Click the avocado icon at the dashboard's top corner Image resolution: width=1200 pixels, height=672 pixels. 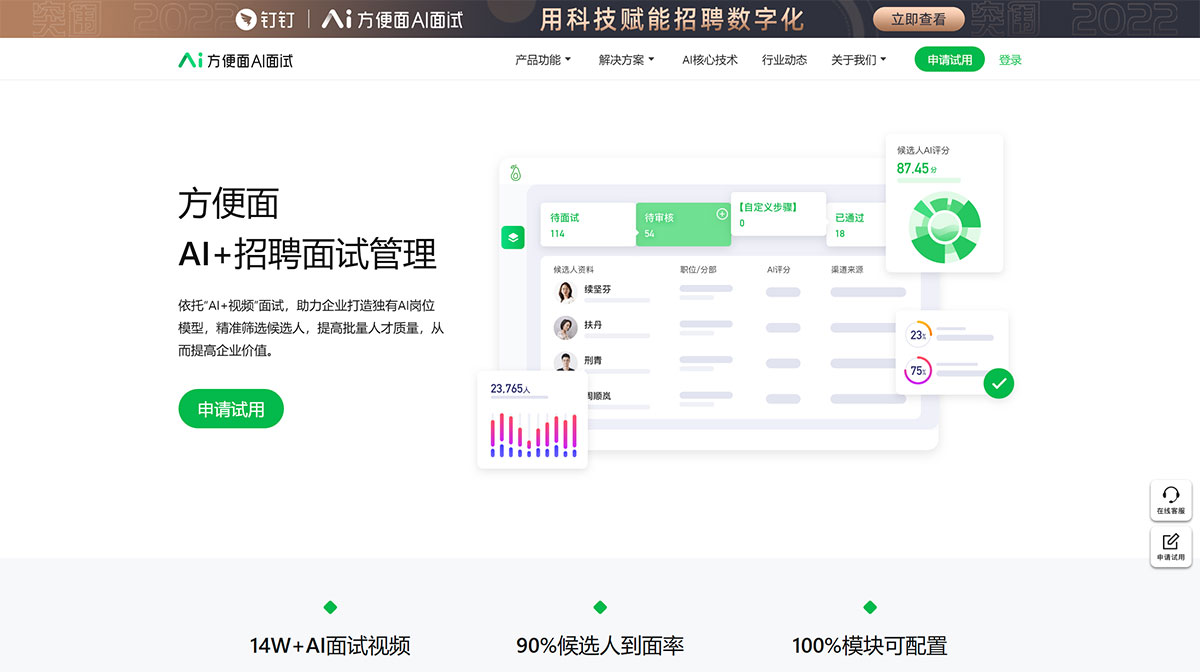point(516,172)
